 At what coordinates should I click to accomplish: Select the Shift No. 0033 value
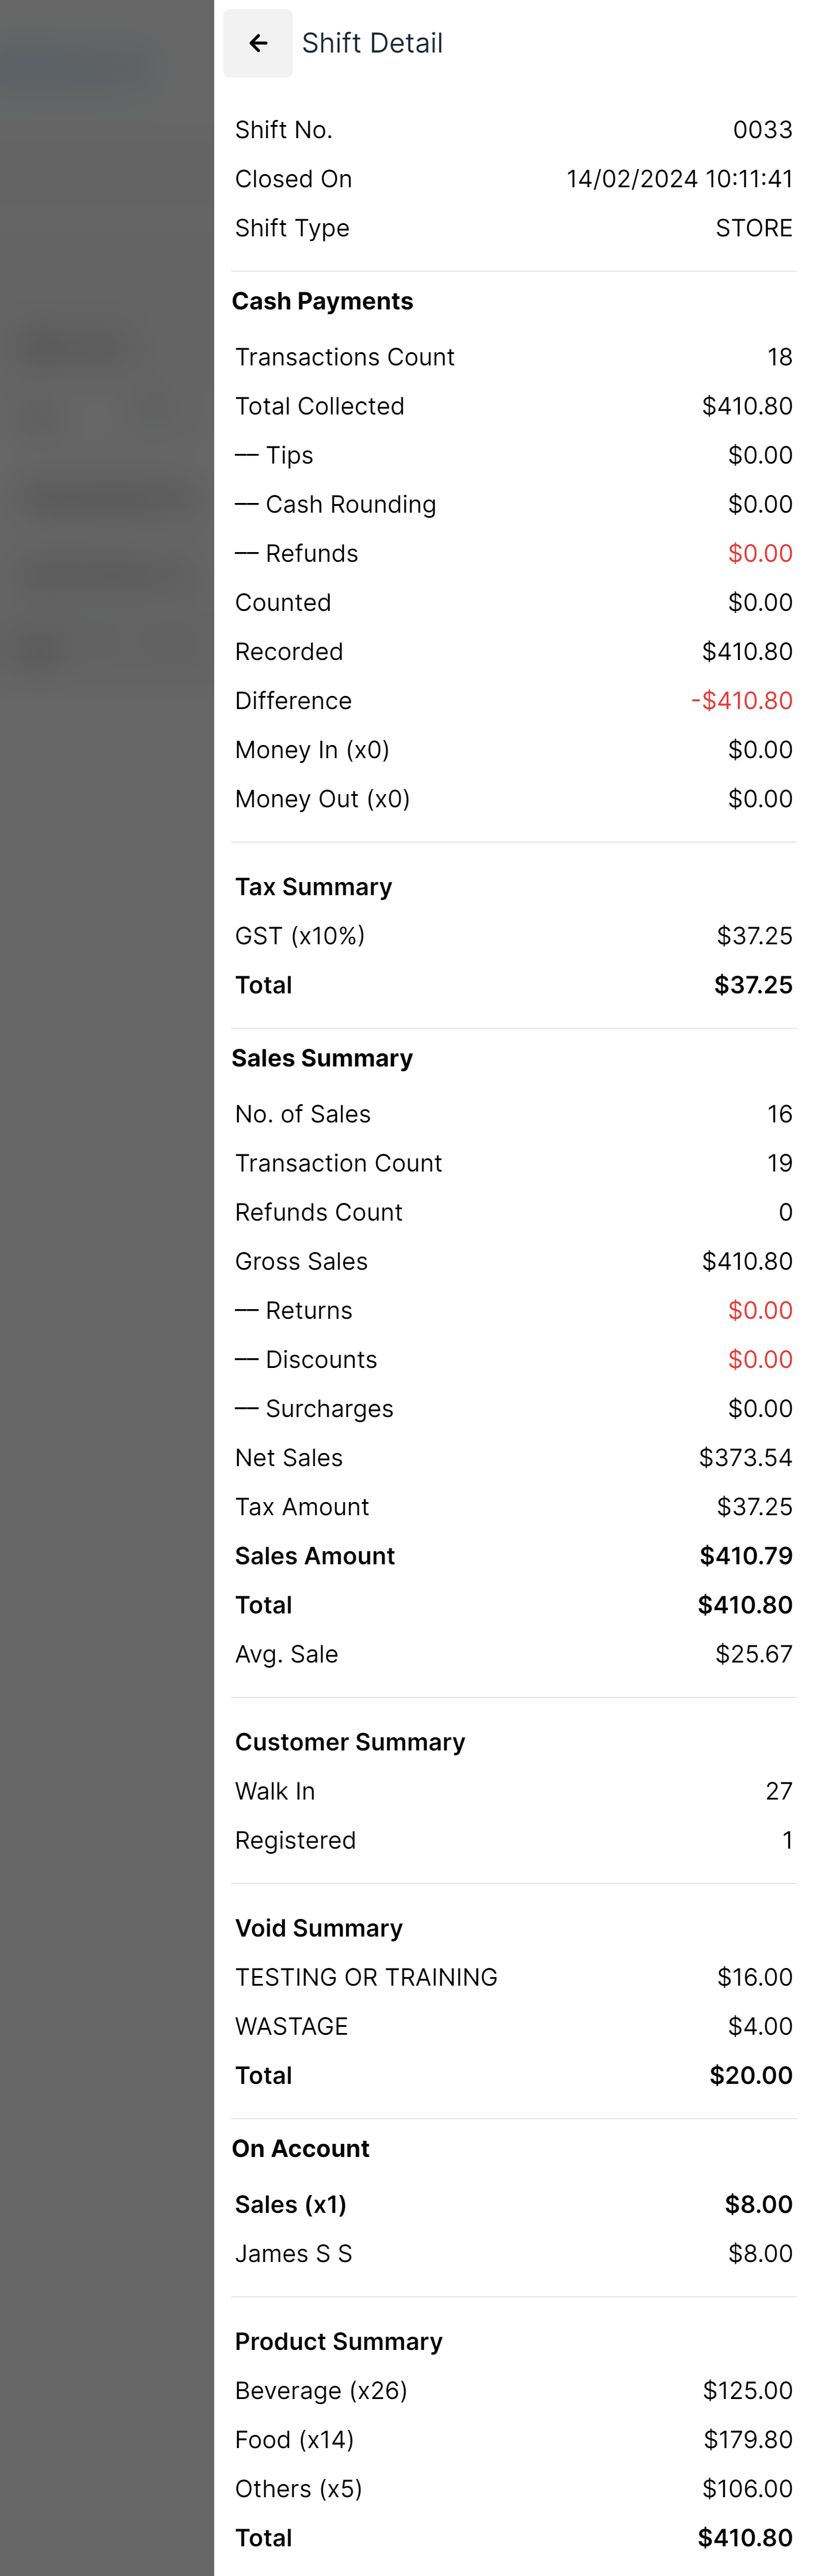tap(762, 130)
